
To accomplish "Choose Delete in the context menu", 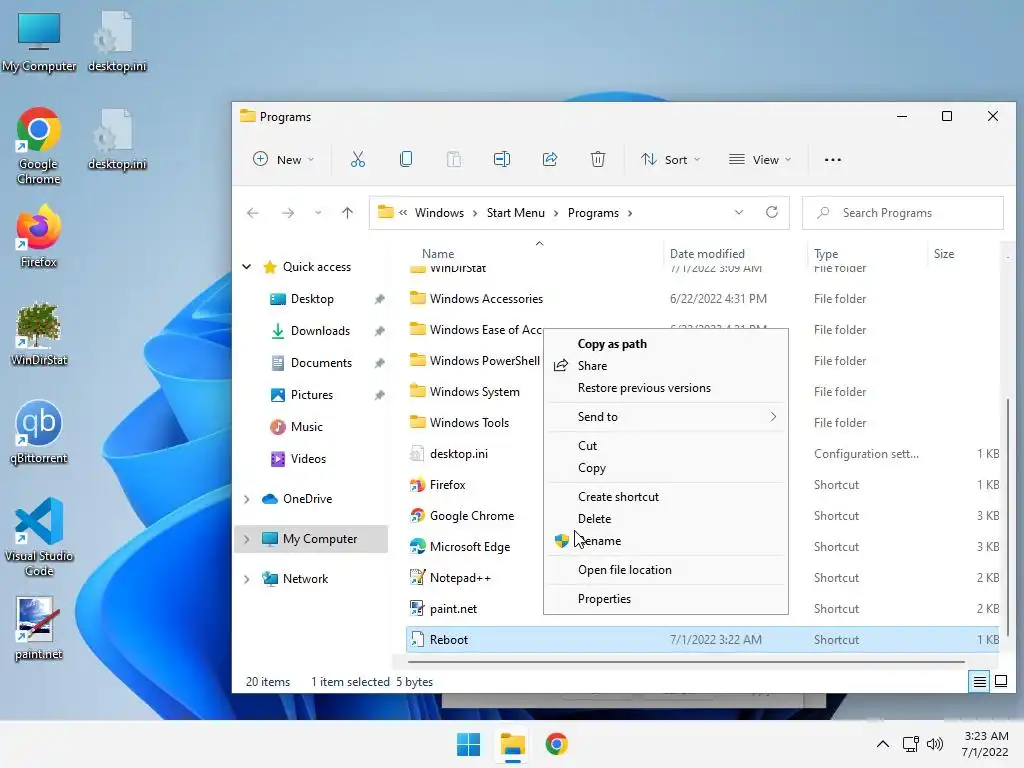I will coord(665,519).
